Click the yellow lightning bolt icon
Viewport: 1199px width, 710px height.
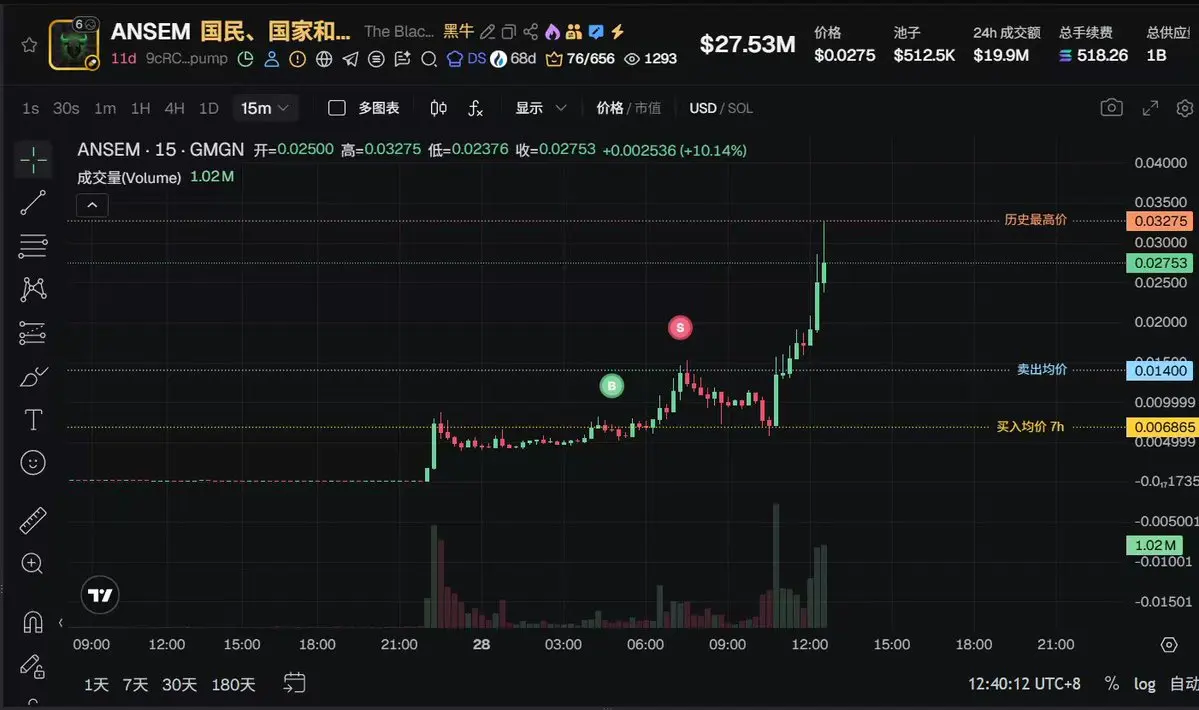pos(617,31)
